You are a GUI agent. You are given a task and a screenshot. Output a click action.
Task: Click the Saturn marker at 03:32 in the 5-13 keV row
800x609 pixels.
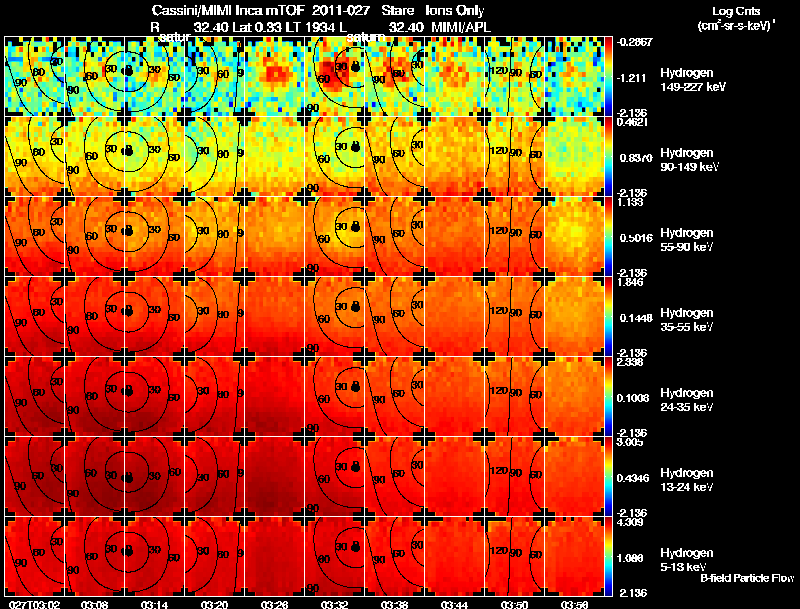click(356, 547)
